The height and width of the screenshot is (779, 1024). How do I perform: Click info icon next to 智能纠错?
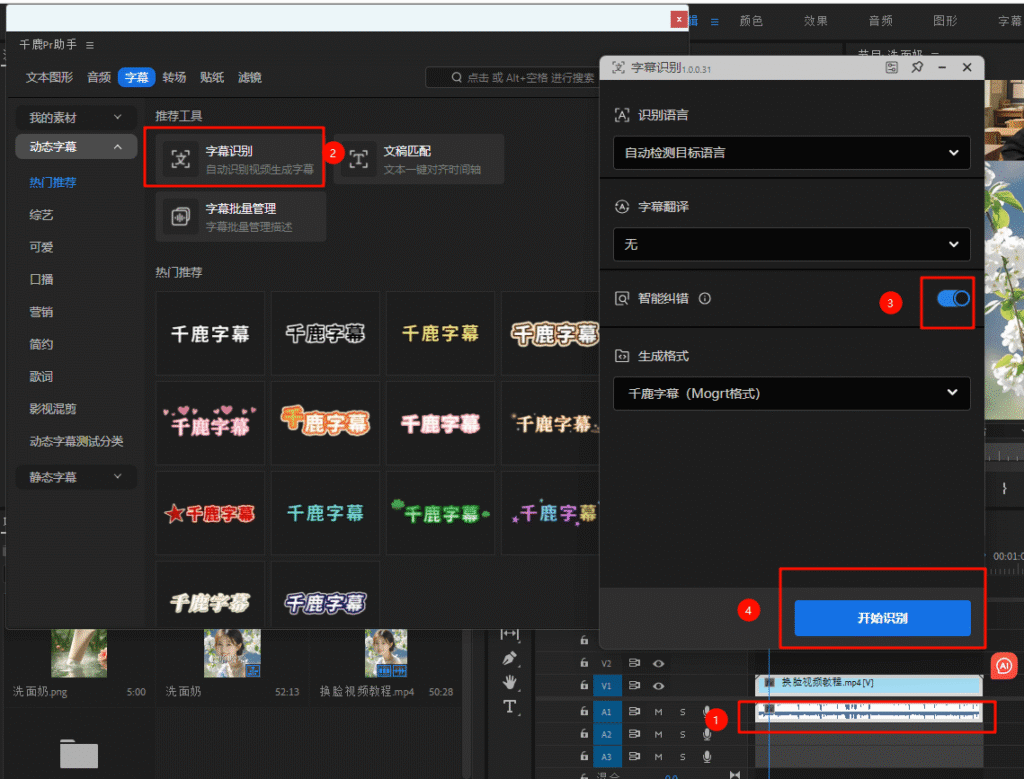coord(705,298)
